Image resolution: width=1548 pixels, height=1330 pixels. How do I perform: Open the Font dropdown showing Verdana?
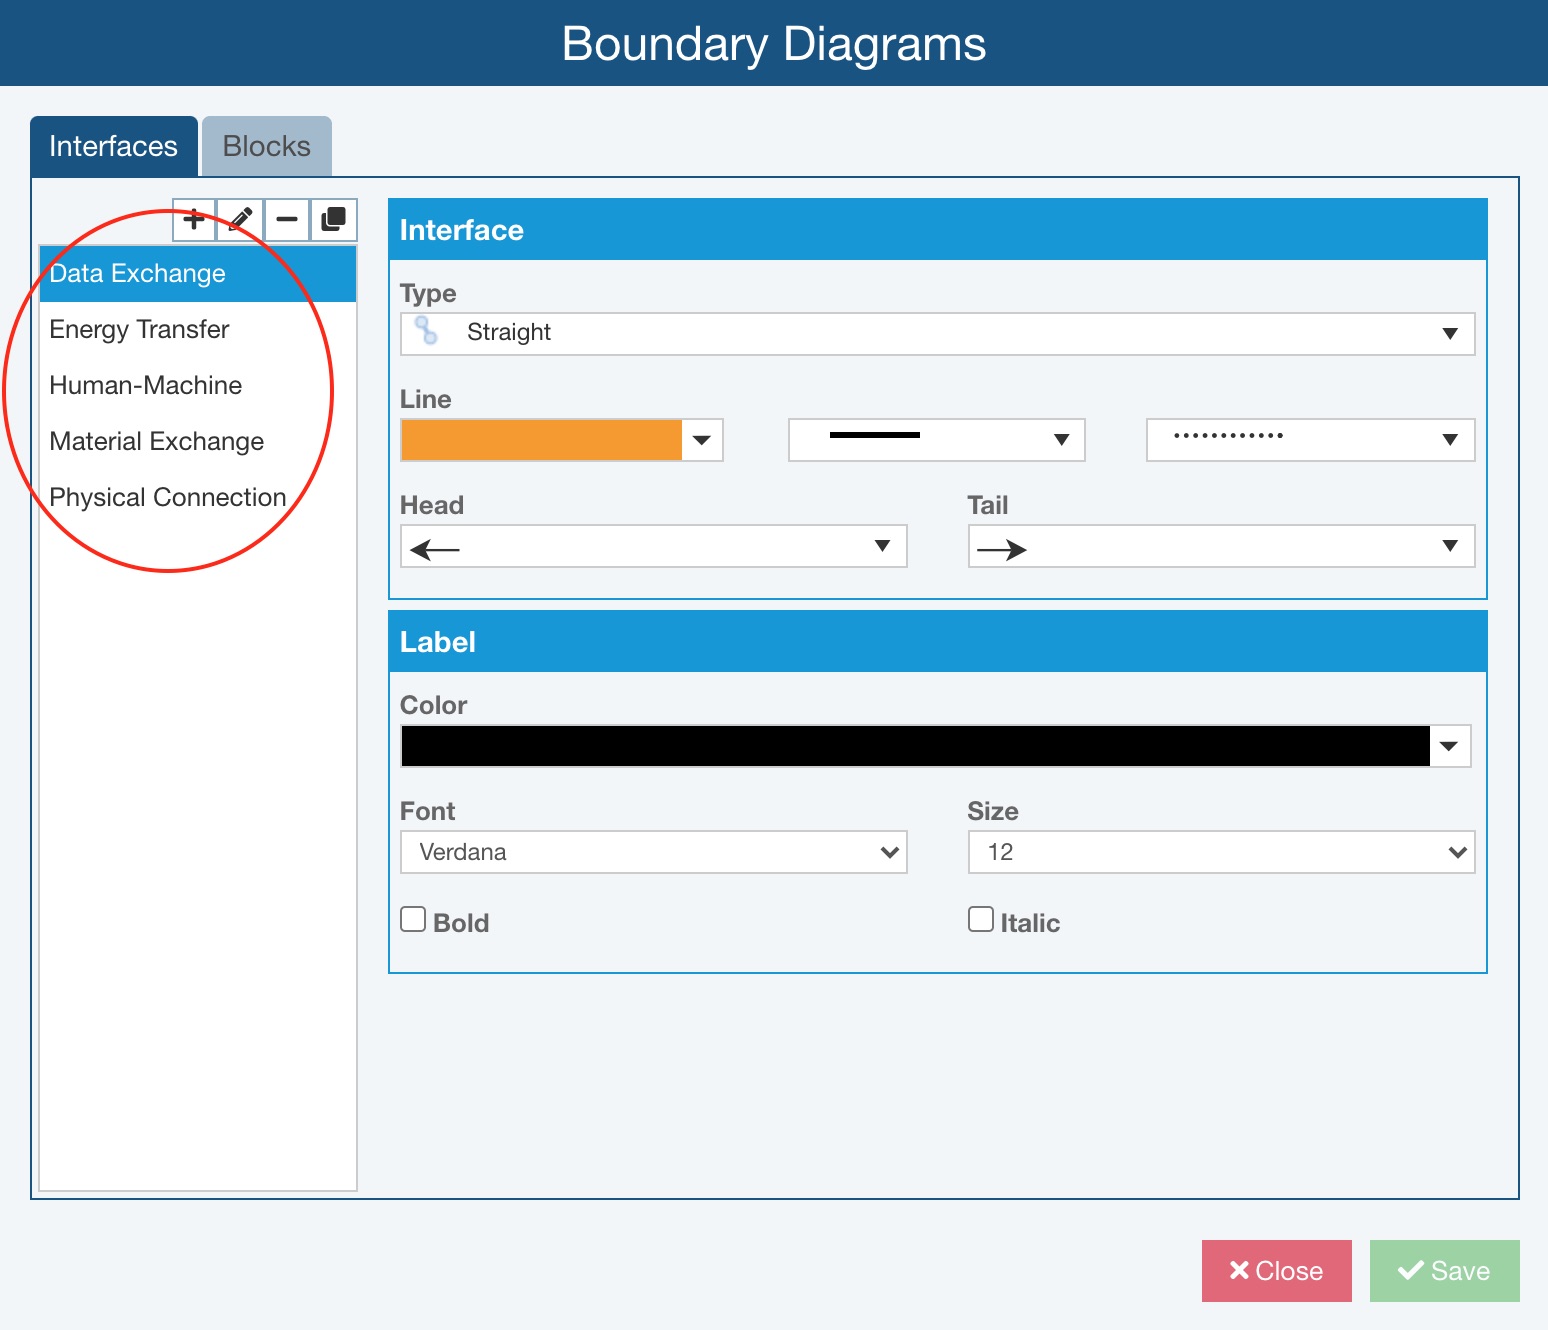tap(653, 852)
